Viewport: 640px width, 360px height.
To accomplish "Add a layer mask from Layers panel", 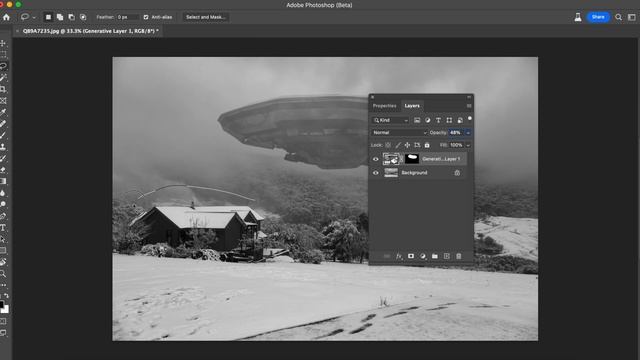I will tap(411, 256).
